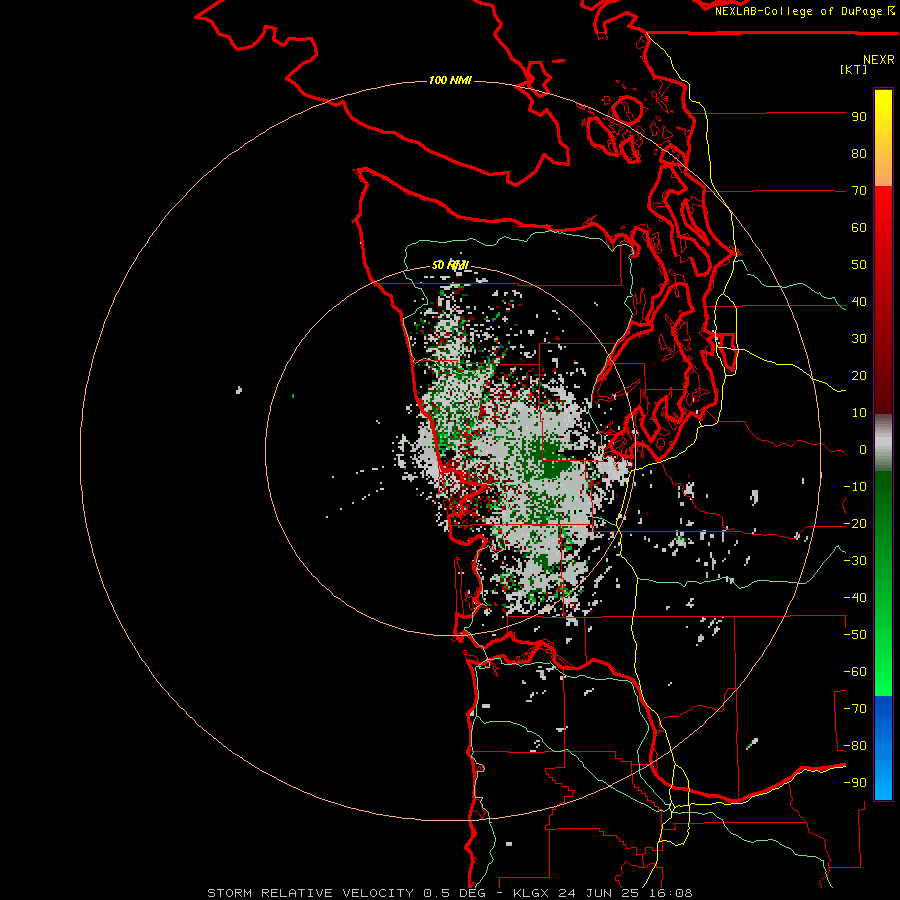900x900 pixels.
Task: Click the 50 NMI range ring label
Action: [x=450, y=265]
